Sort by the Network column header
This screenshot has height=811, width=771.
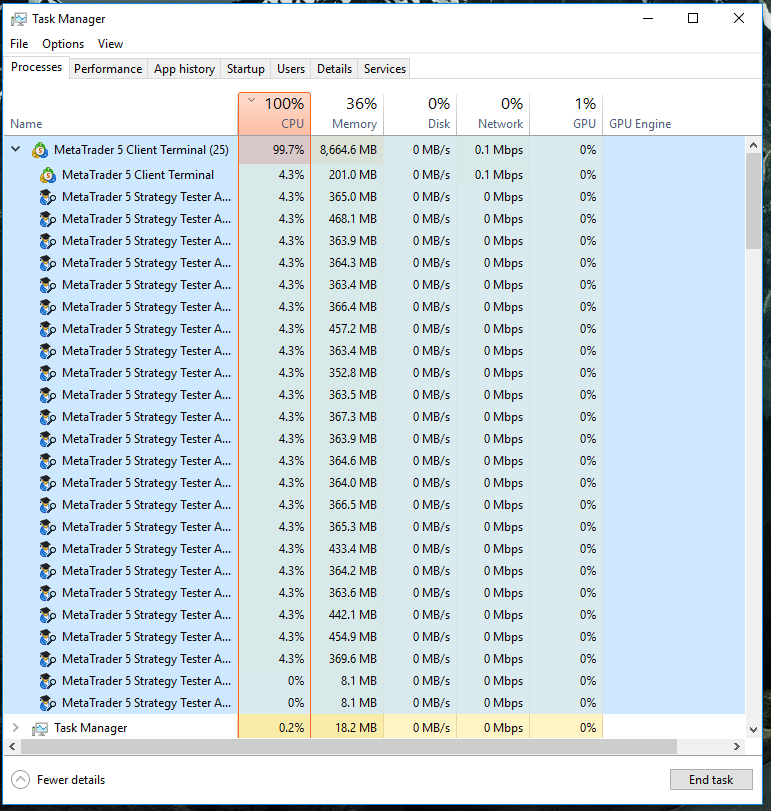click(x=493, y=114)
